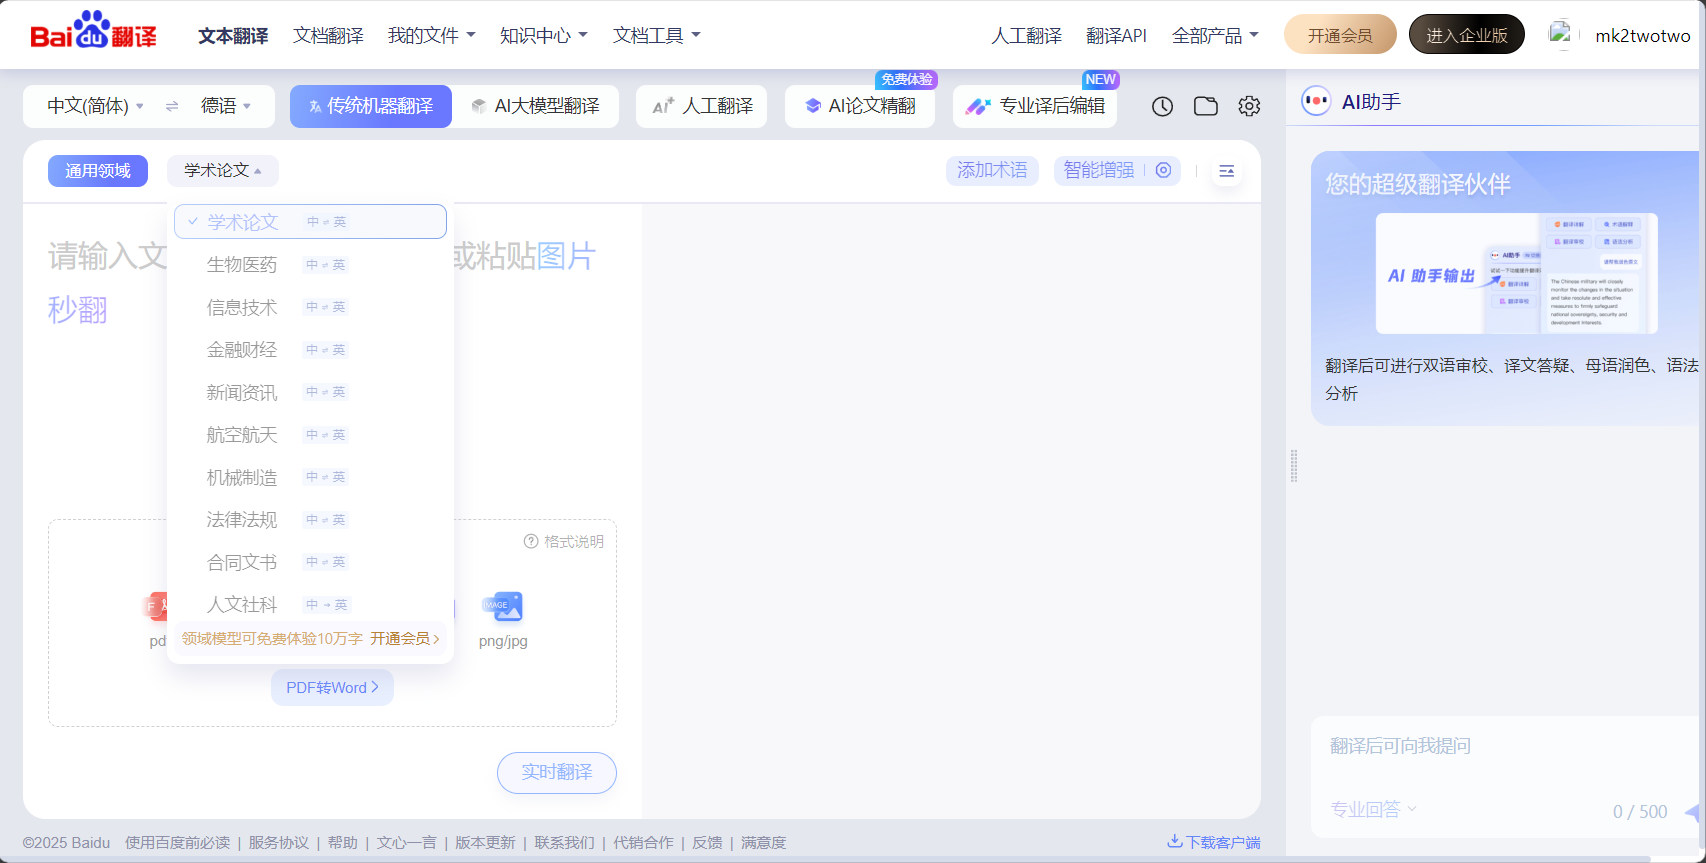
Task: Collapse the 学术论文 domain dropdown
Action: (223, 171)
